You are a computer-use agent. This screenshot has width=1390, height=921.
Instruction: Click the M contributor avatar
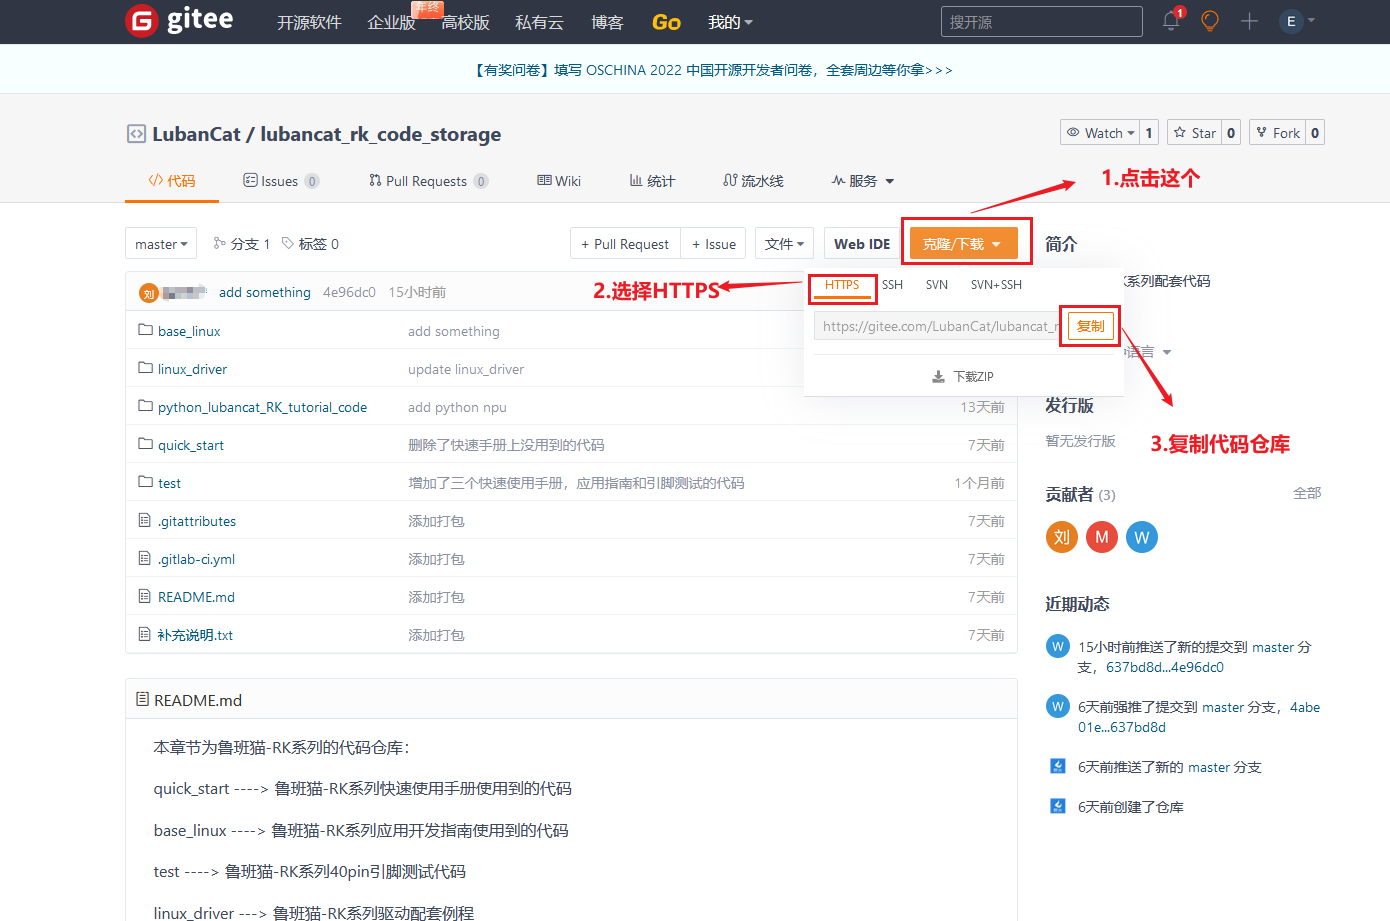[1102, 537]
